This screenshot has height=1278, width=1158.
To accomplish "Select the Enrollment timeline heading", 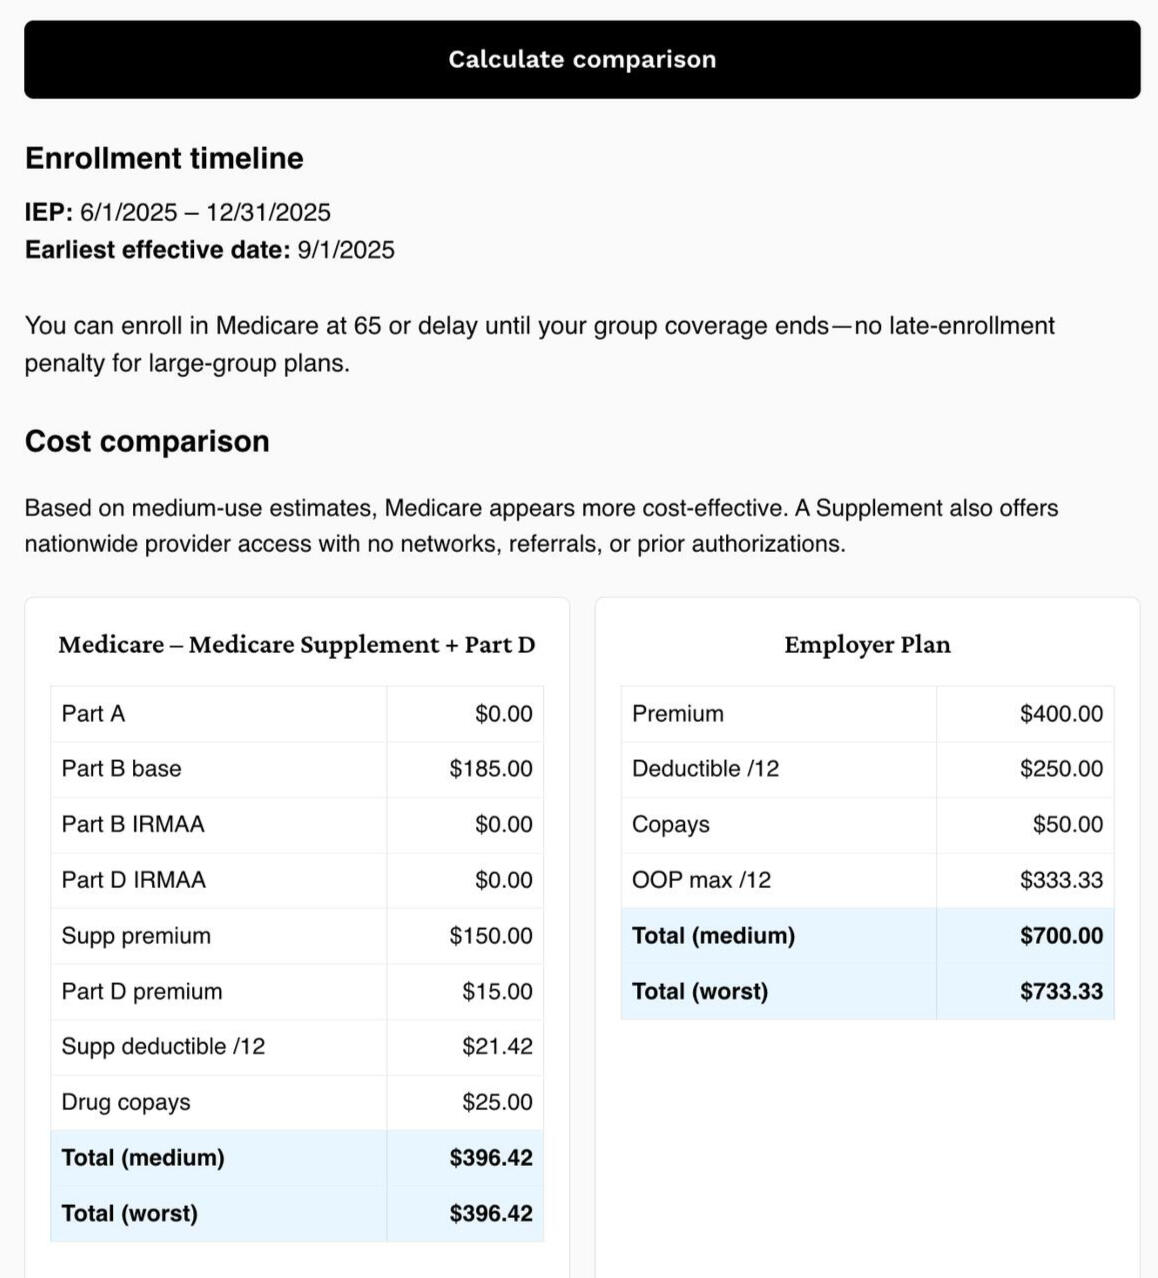I will [164, 158].
